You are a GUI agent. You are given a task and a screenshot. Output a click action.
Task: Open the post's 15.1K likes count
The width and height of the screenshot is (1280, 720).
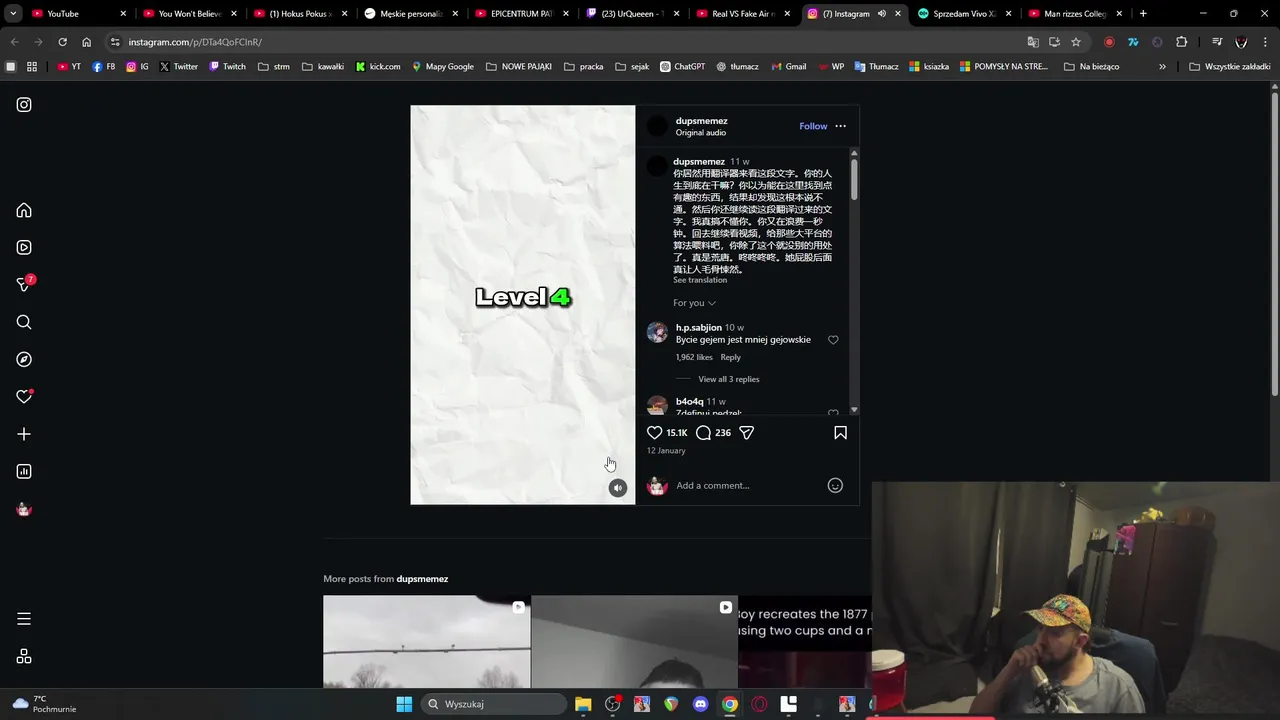coord(677,433)
